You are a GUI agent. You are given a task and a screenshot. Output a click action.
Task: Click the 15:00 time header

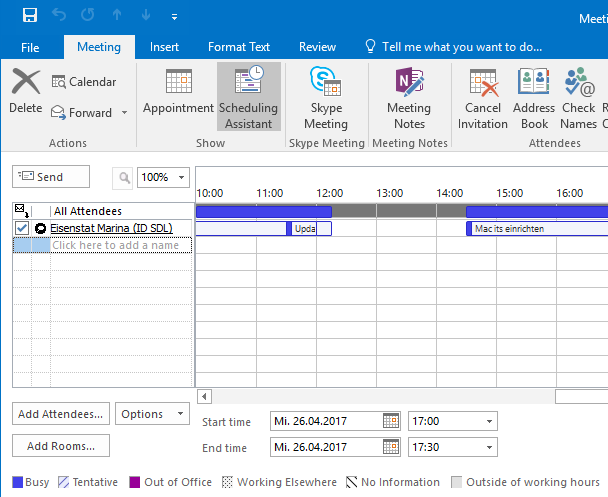pyautogui.click(x=510, y=193)
